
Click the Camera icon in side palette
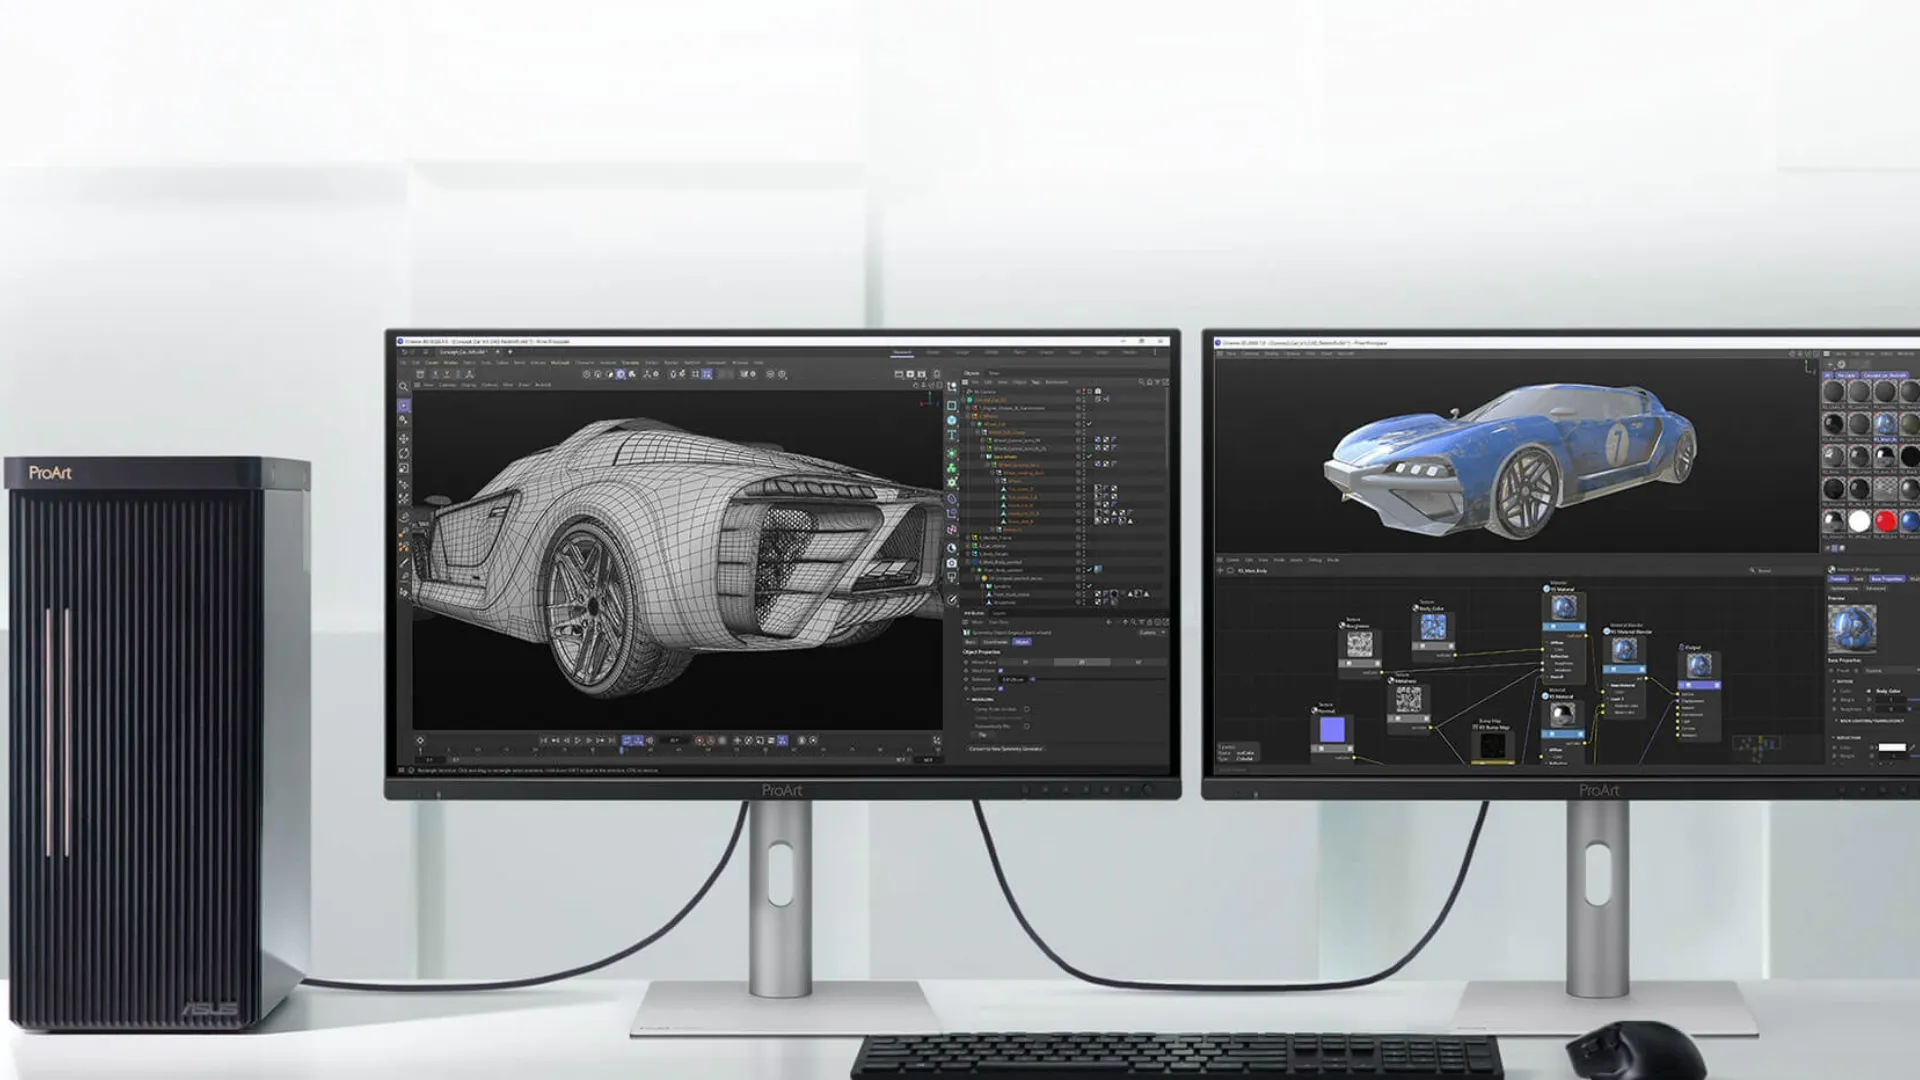[x=952, y=563]
